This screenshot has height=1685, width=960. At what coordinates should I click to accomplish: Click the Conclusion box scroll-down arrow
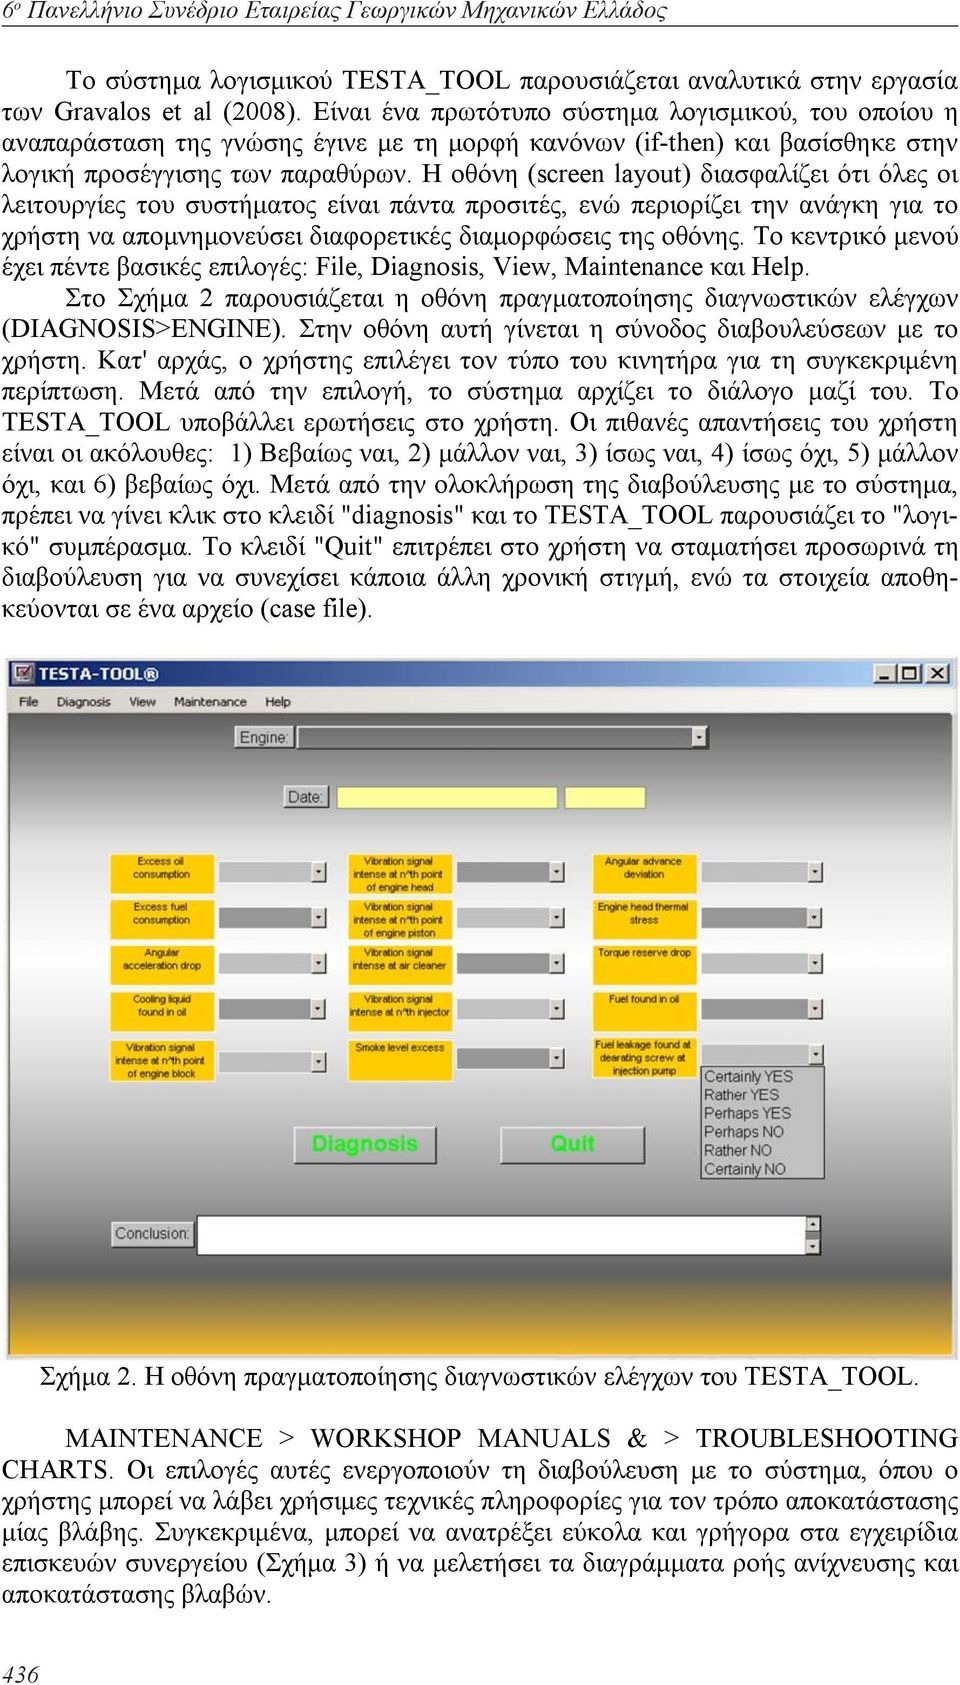[x=813, y=1247]
